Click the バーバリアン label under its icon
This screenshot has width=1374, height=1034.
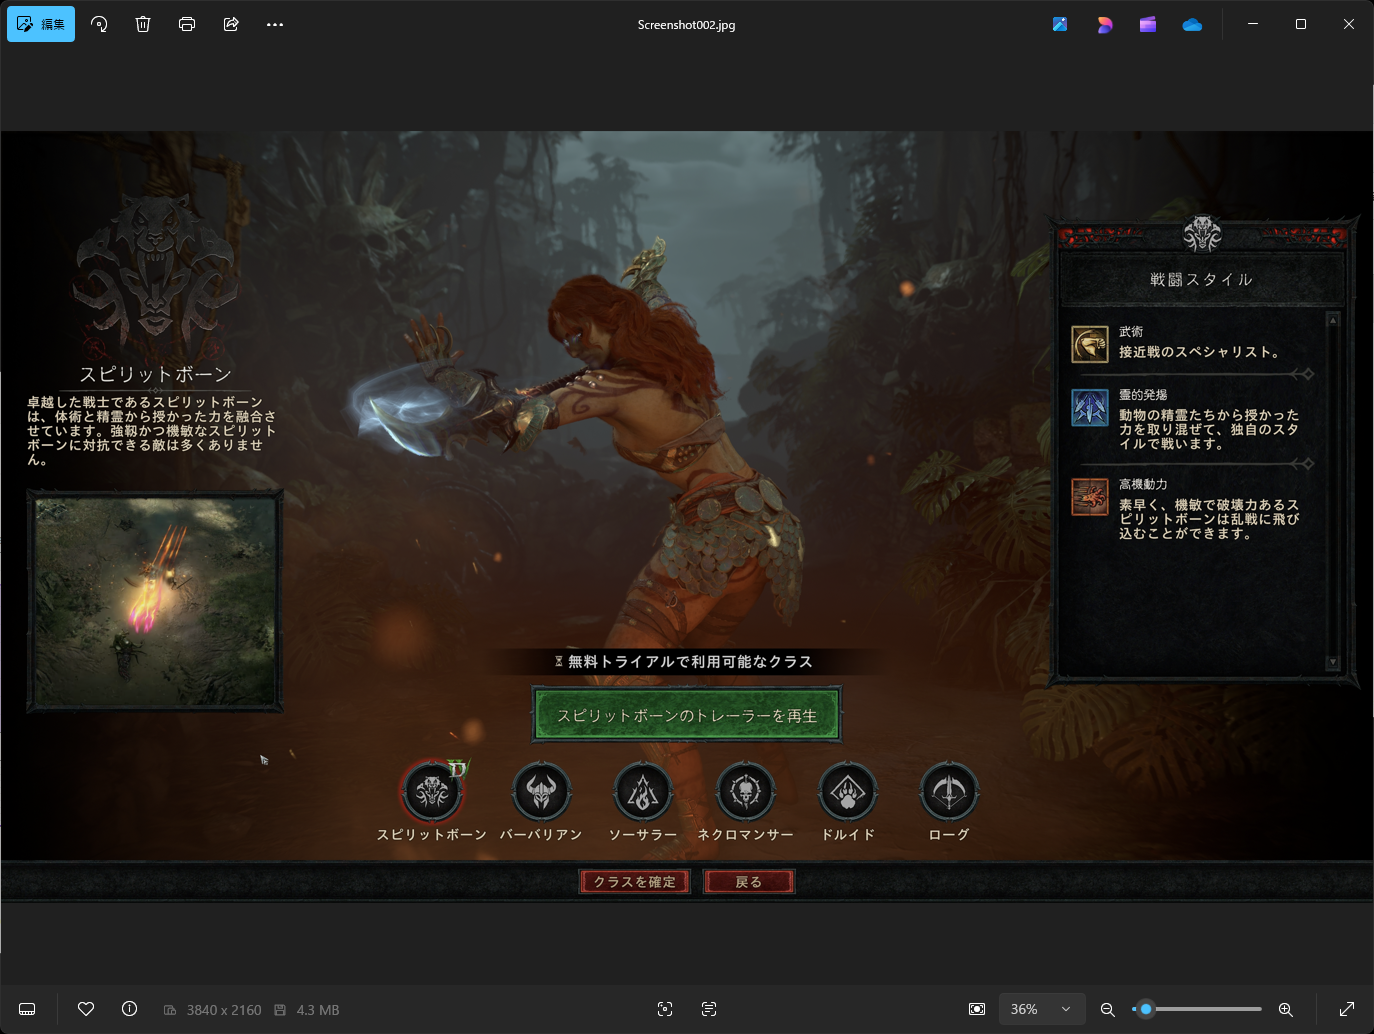pyautogui.click(x=541, y=835)
